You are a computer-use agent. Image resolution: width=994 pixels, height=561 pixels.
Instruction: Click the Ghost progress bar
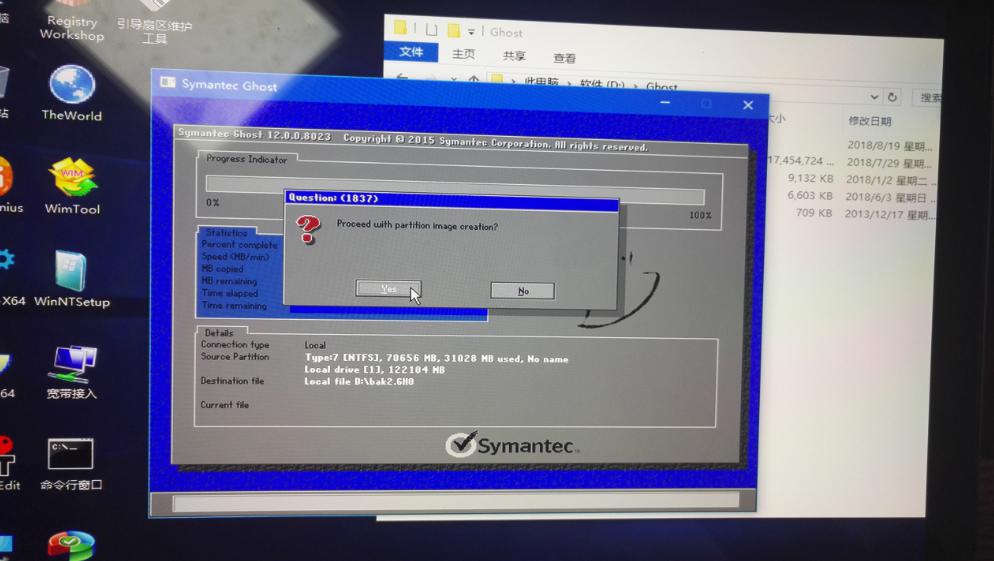tap(455, 188)
